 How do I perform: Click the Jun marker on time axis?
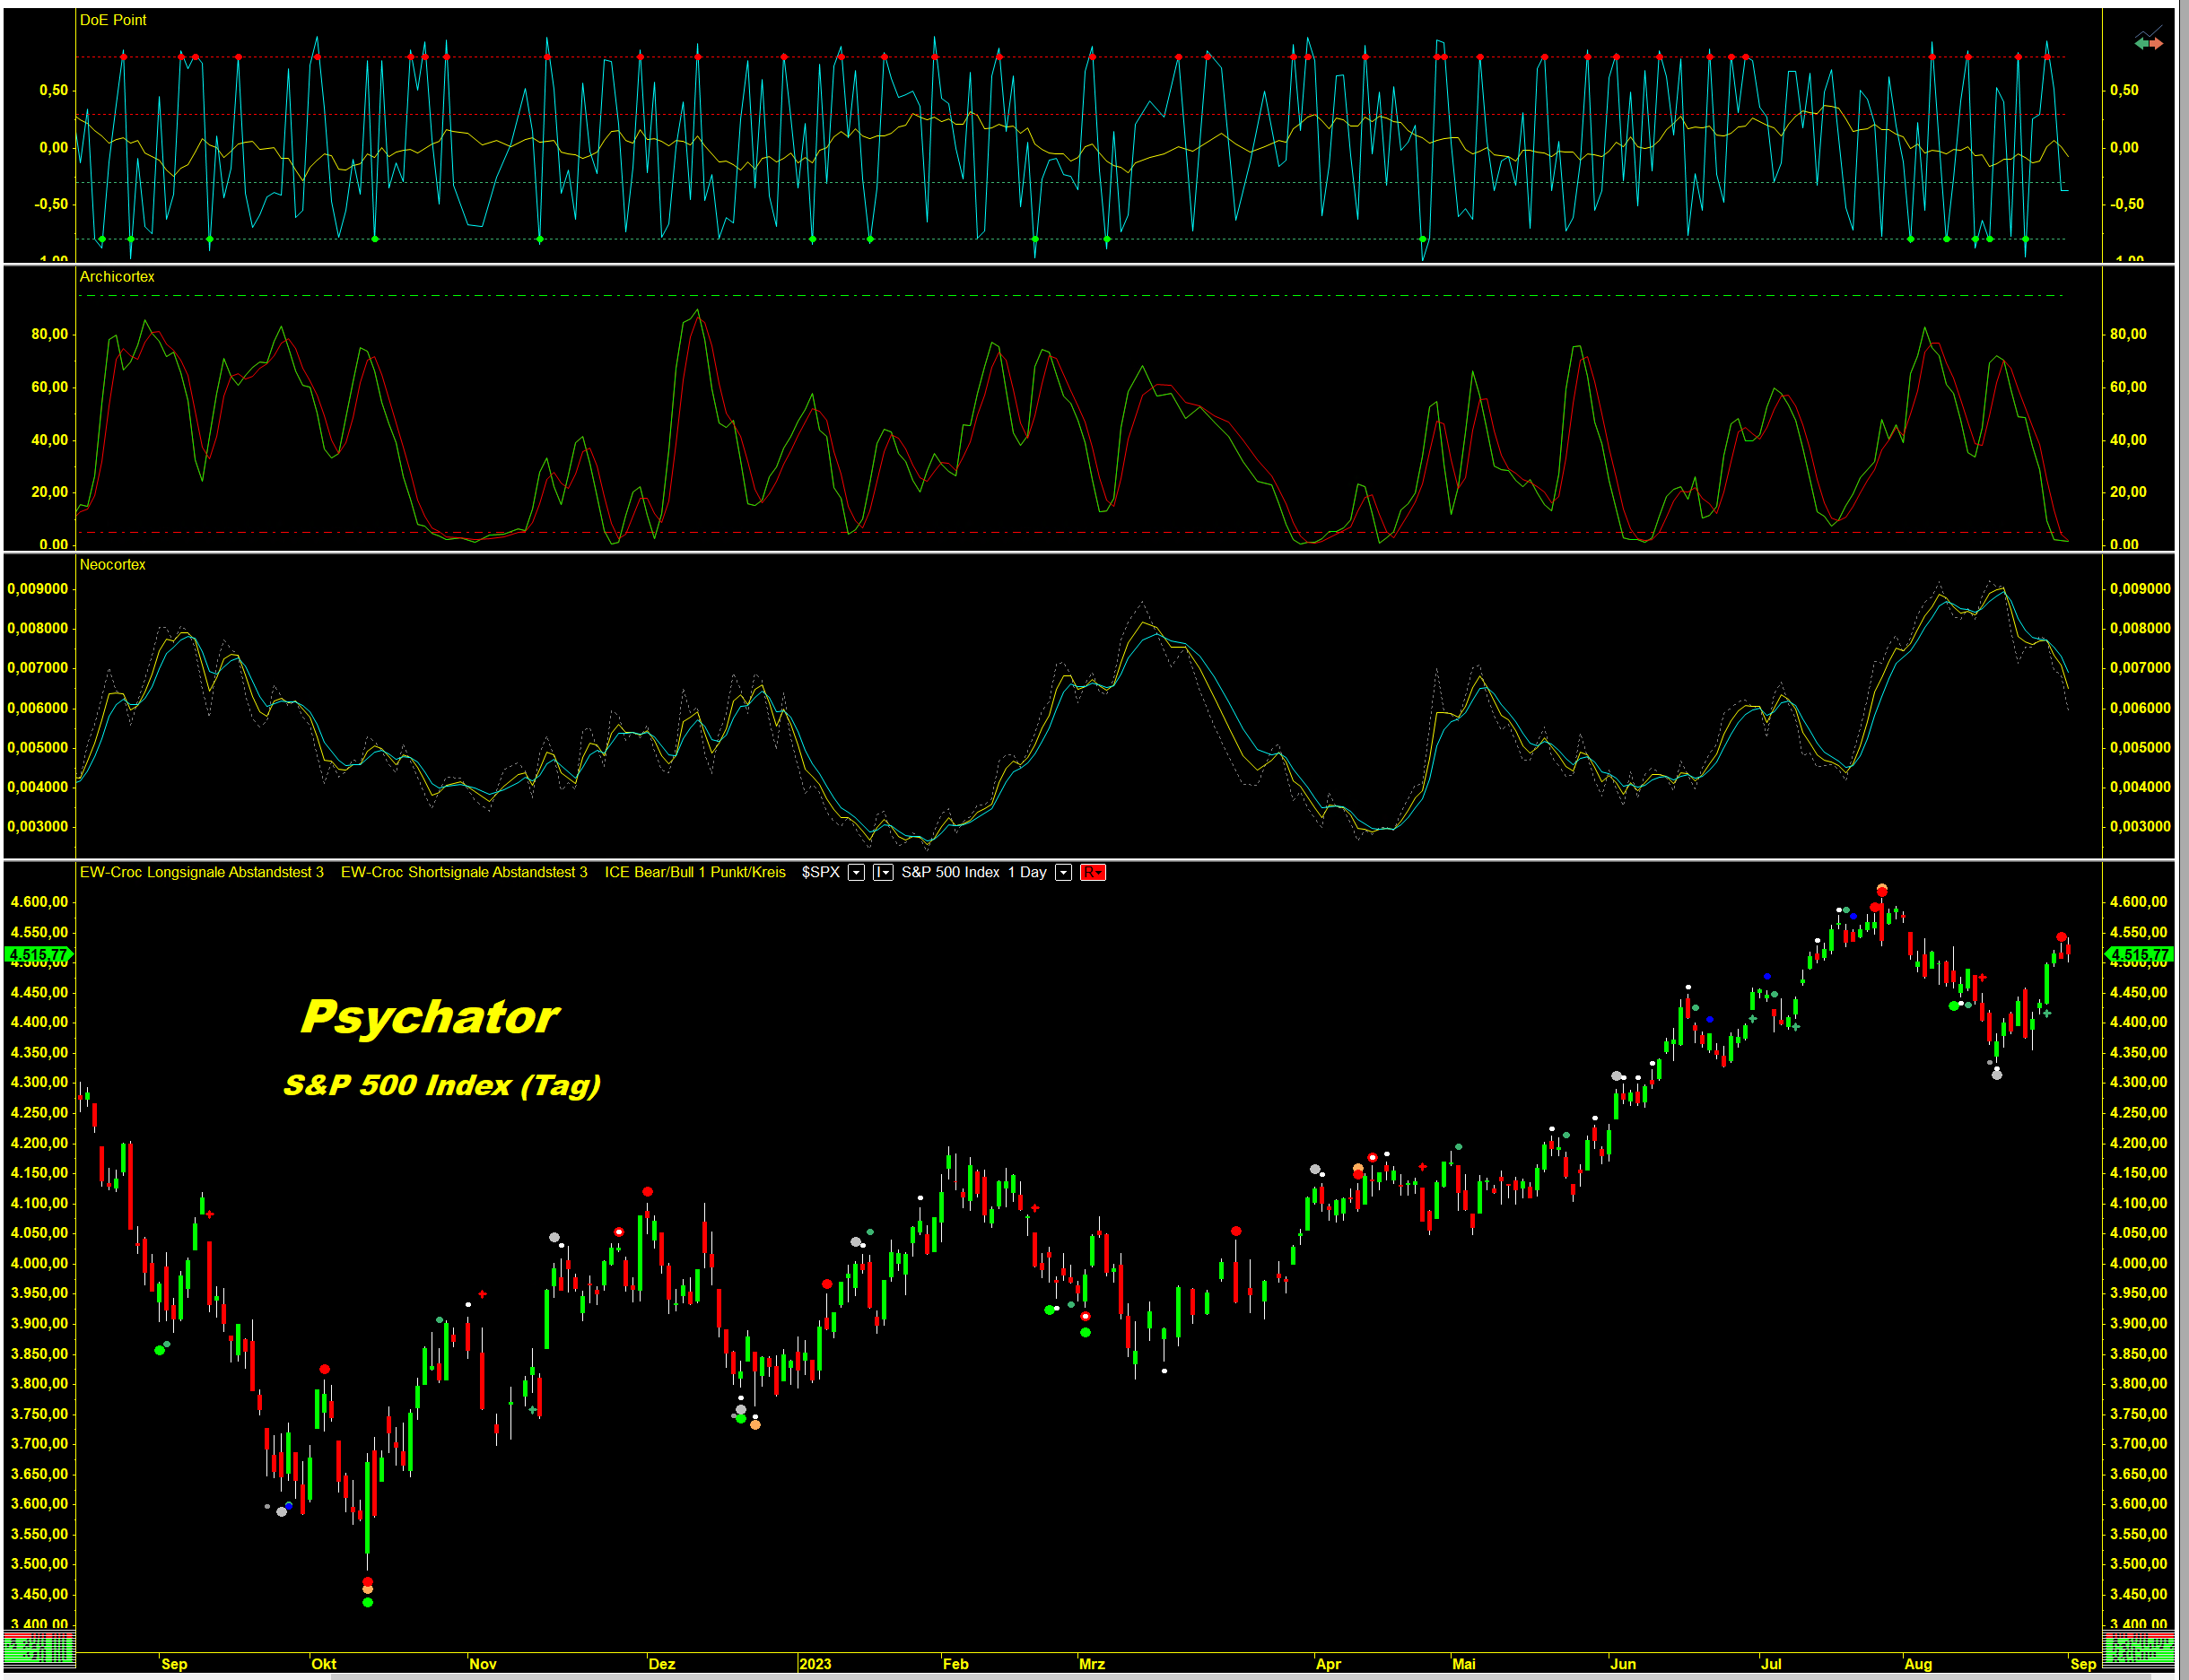pyautogui.click(x=1622, y=1664)
